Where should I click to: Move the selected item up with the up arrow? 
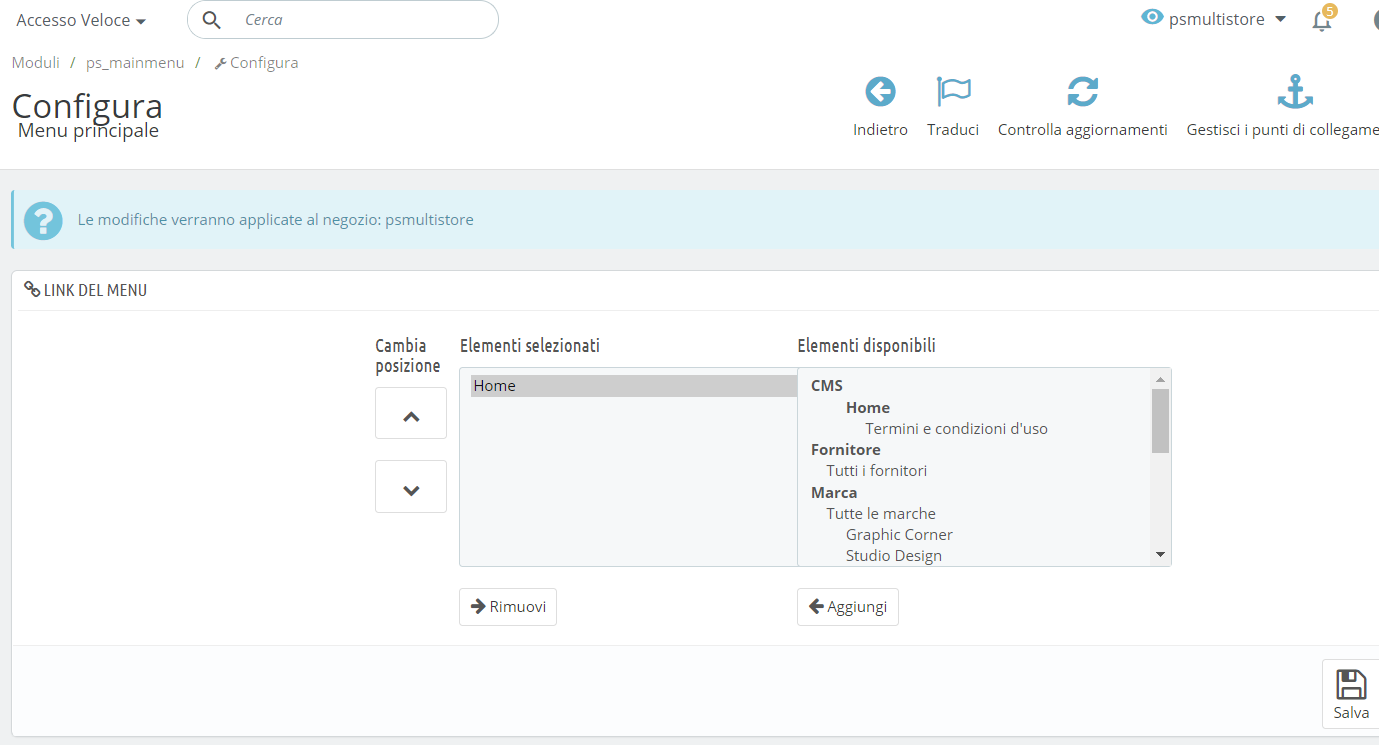(410, 412)
